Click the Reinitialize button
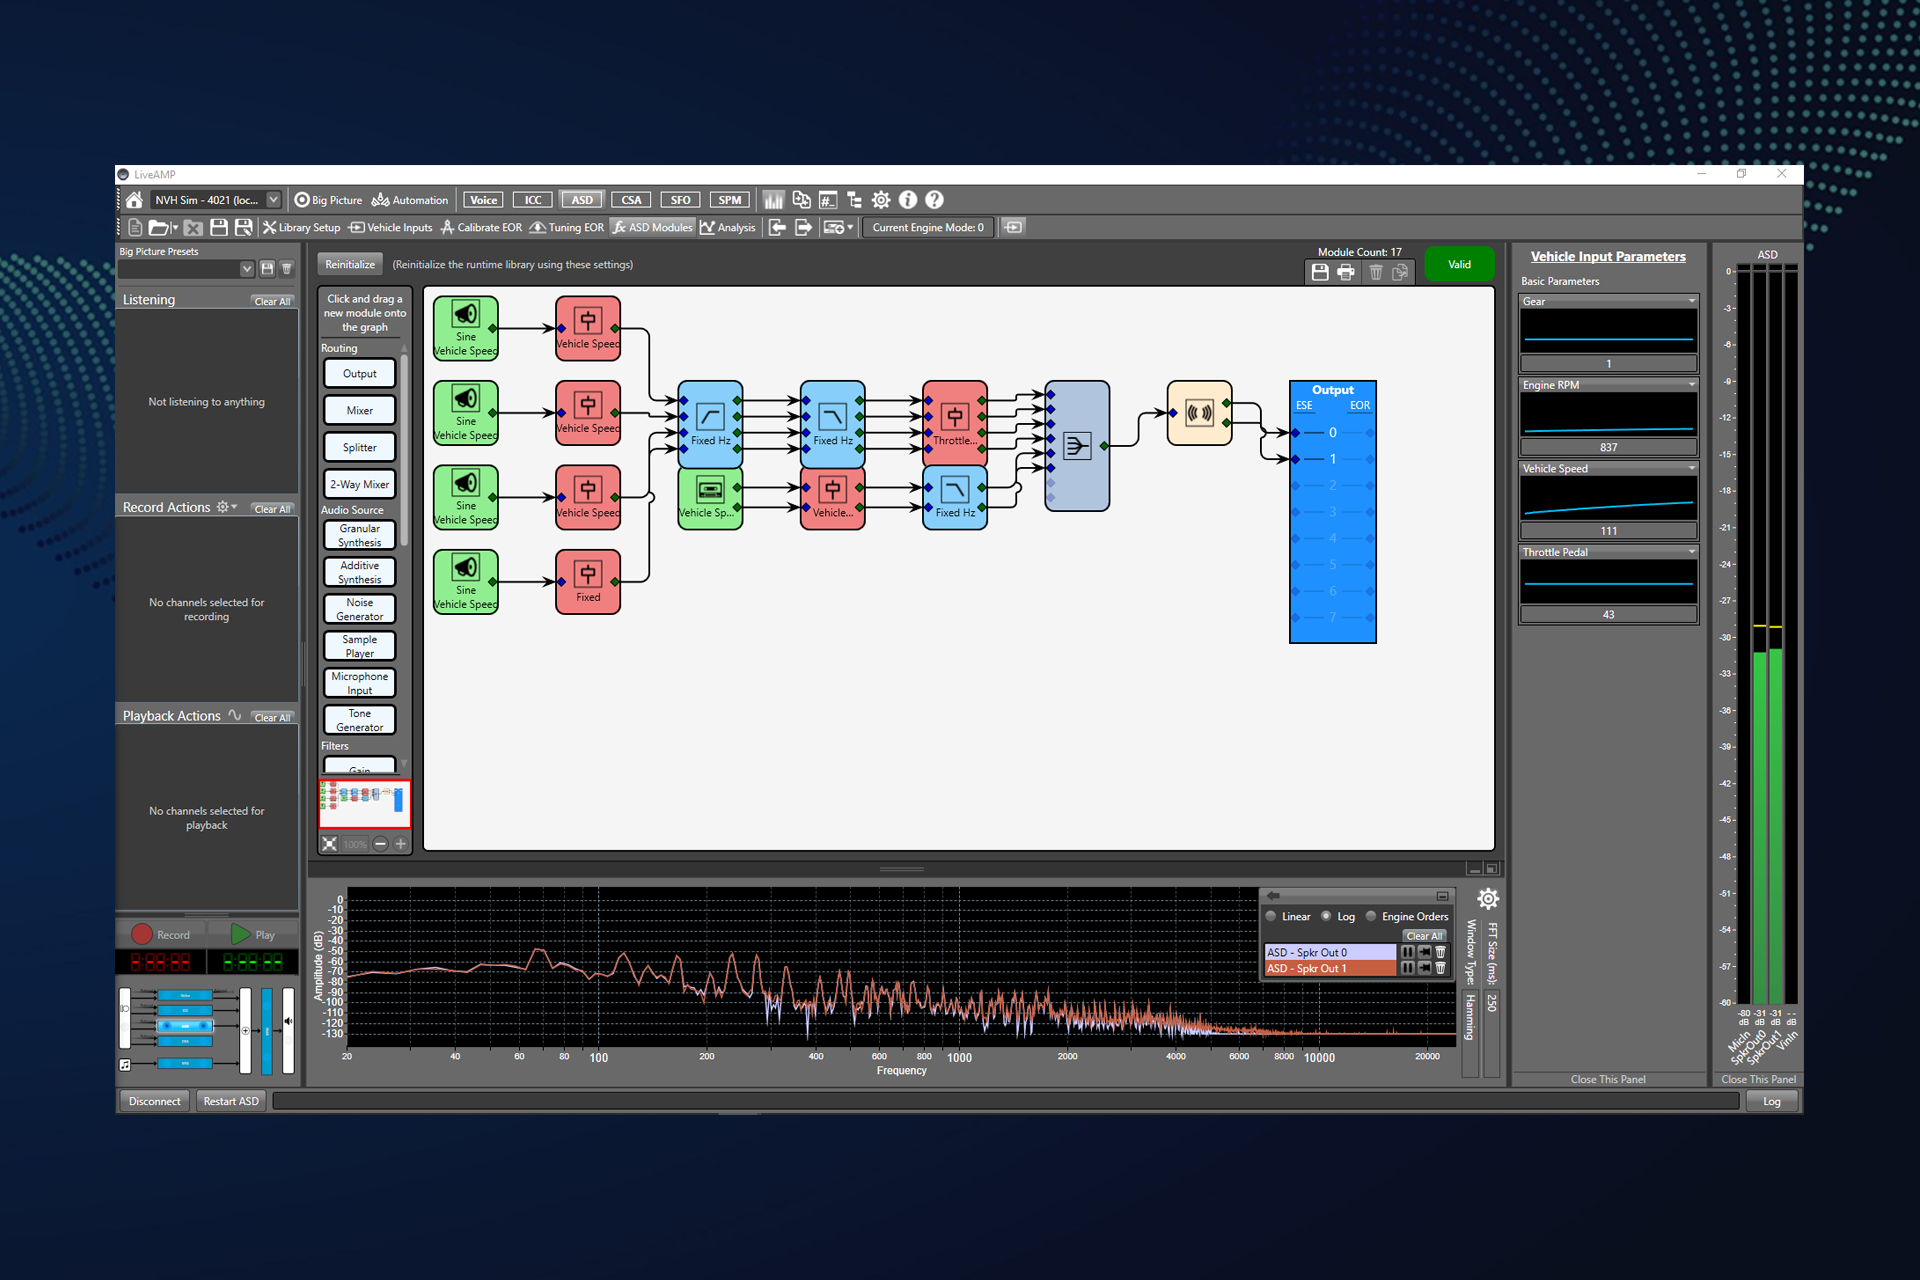 (350, 265)
